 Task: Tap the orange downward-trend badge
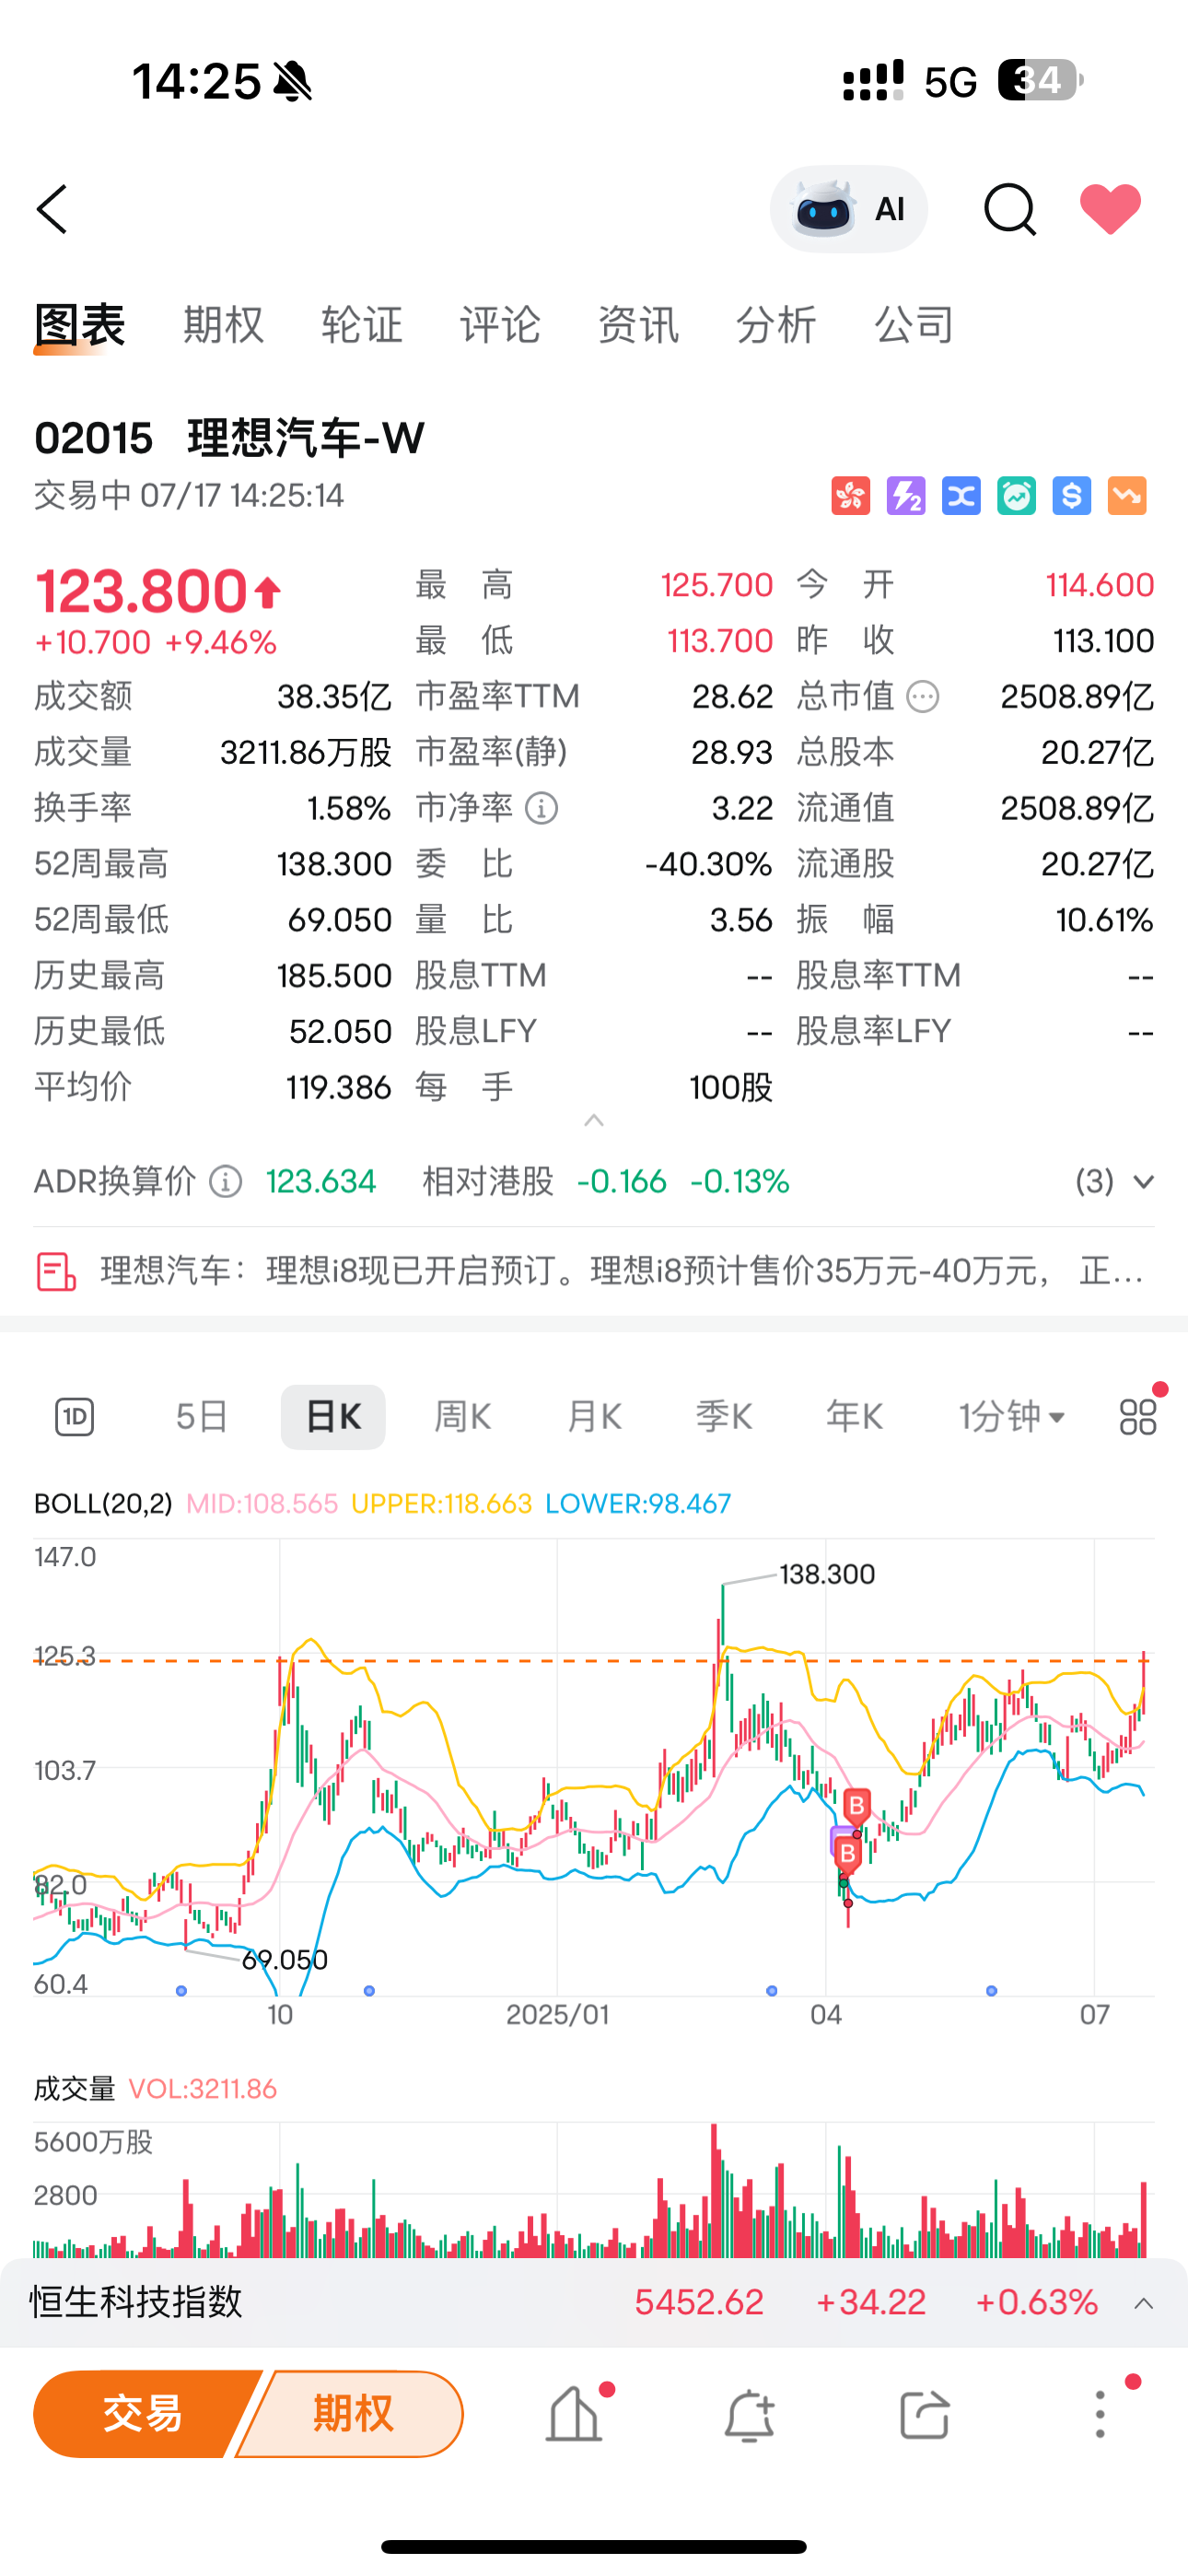1127,496
